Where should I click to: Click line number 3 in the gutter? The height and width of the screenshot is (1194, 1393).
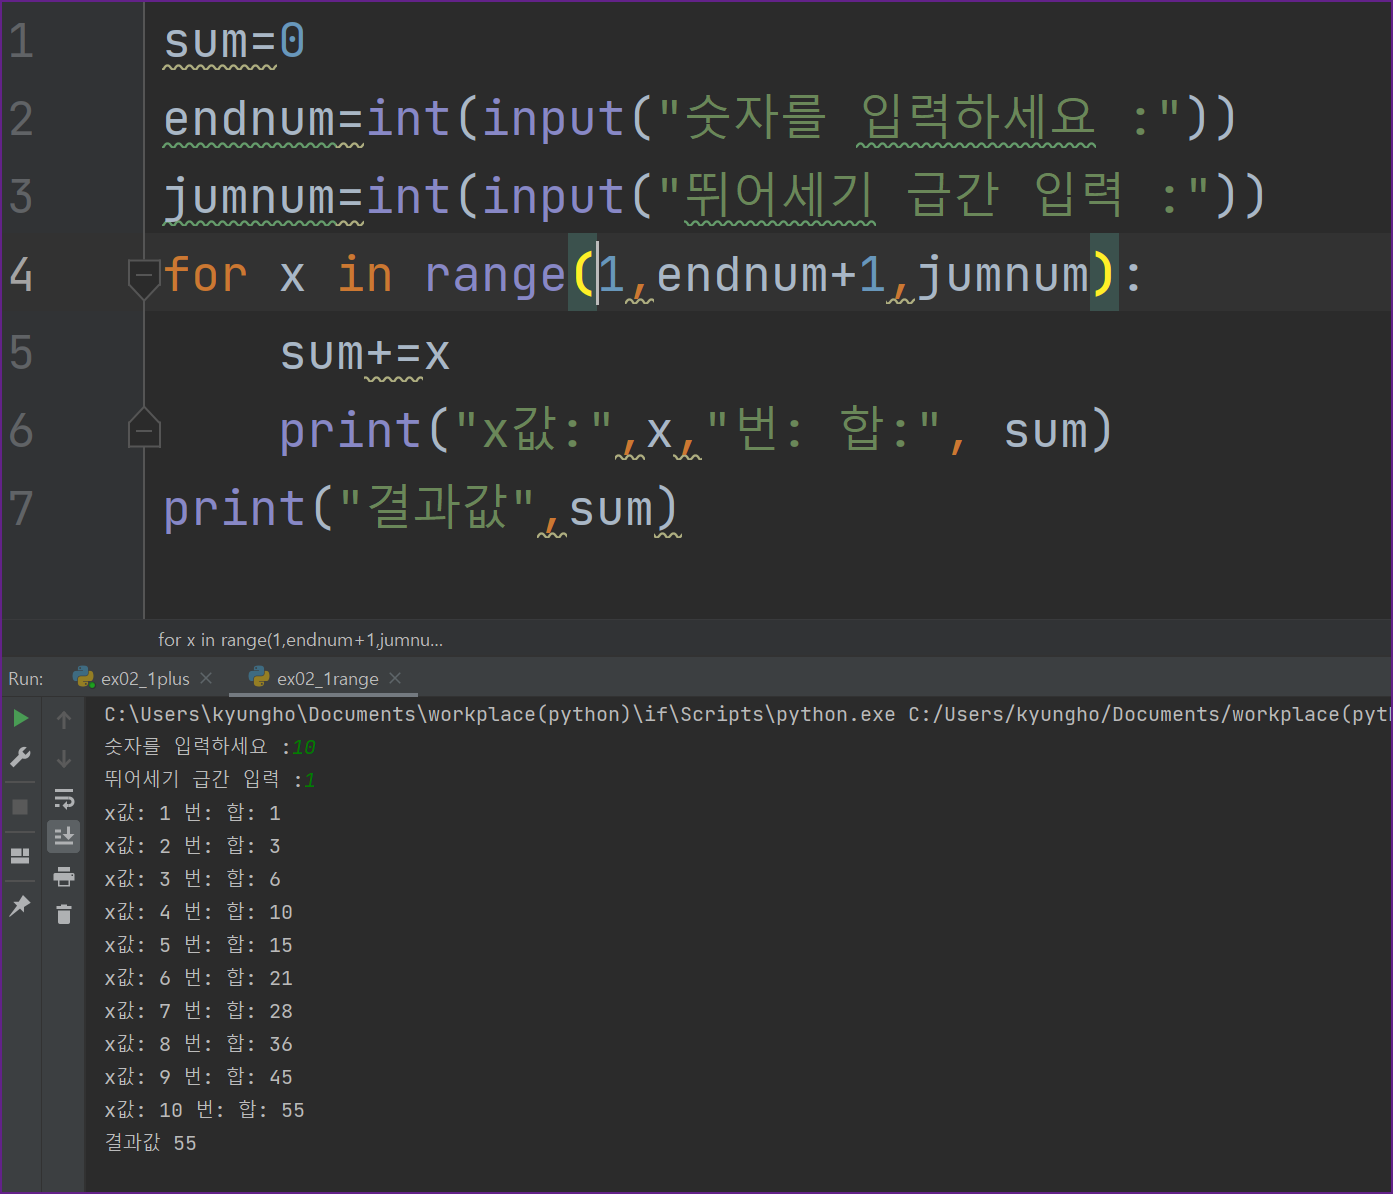(21, 197)
